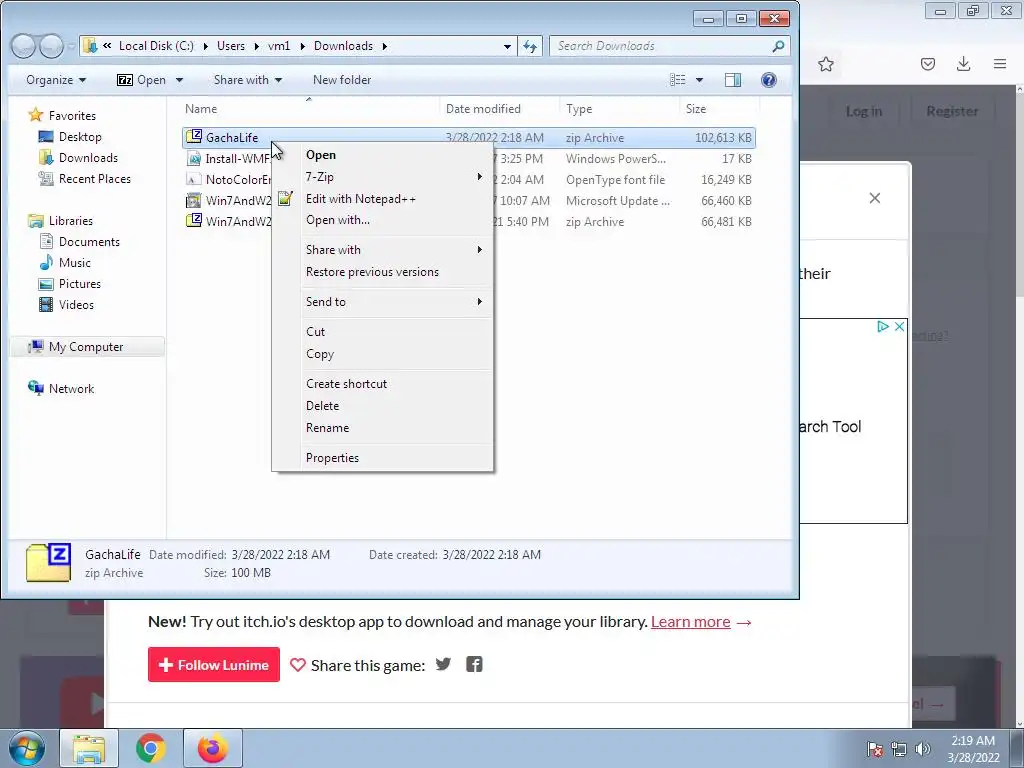Click Firefox bookmark star icon
Screen dimensions: 1024x768
[825, 64]
